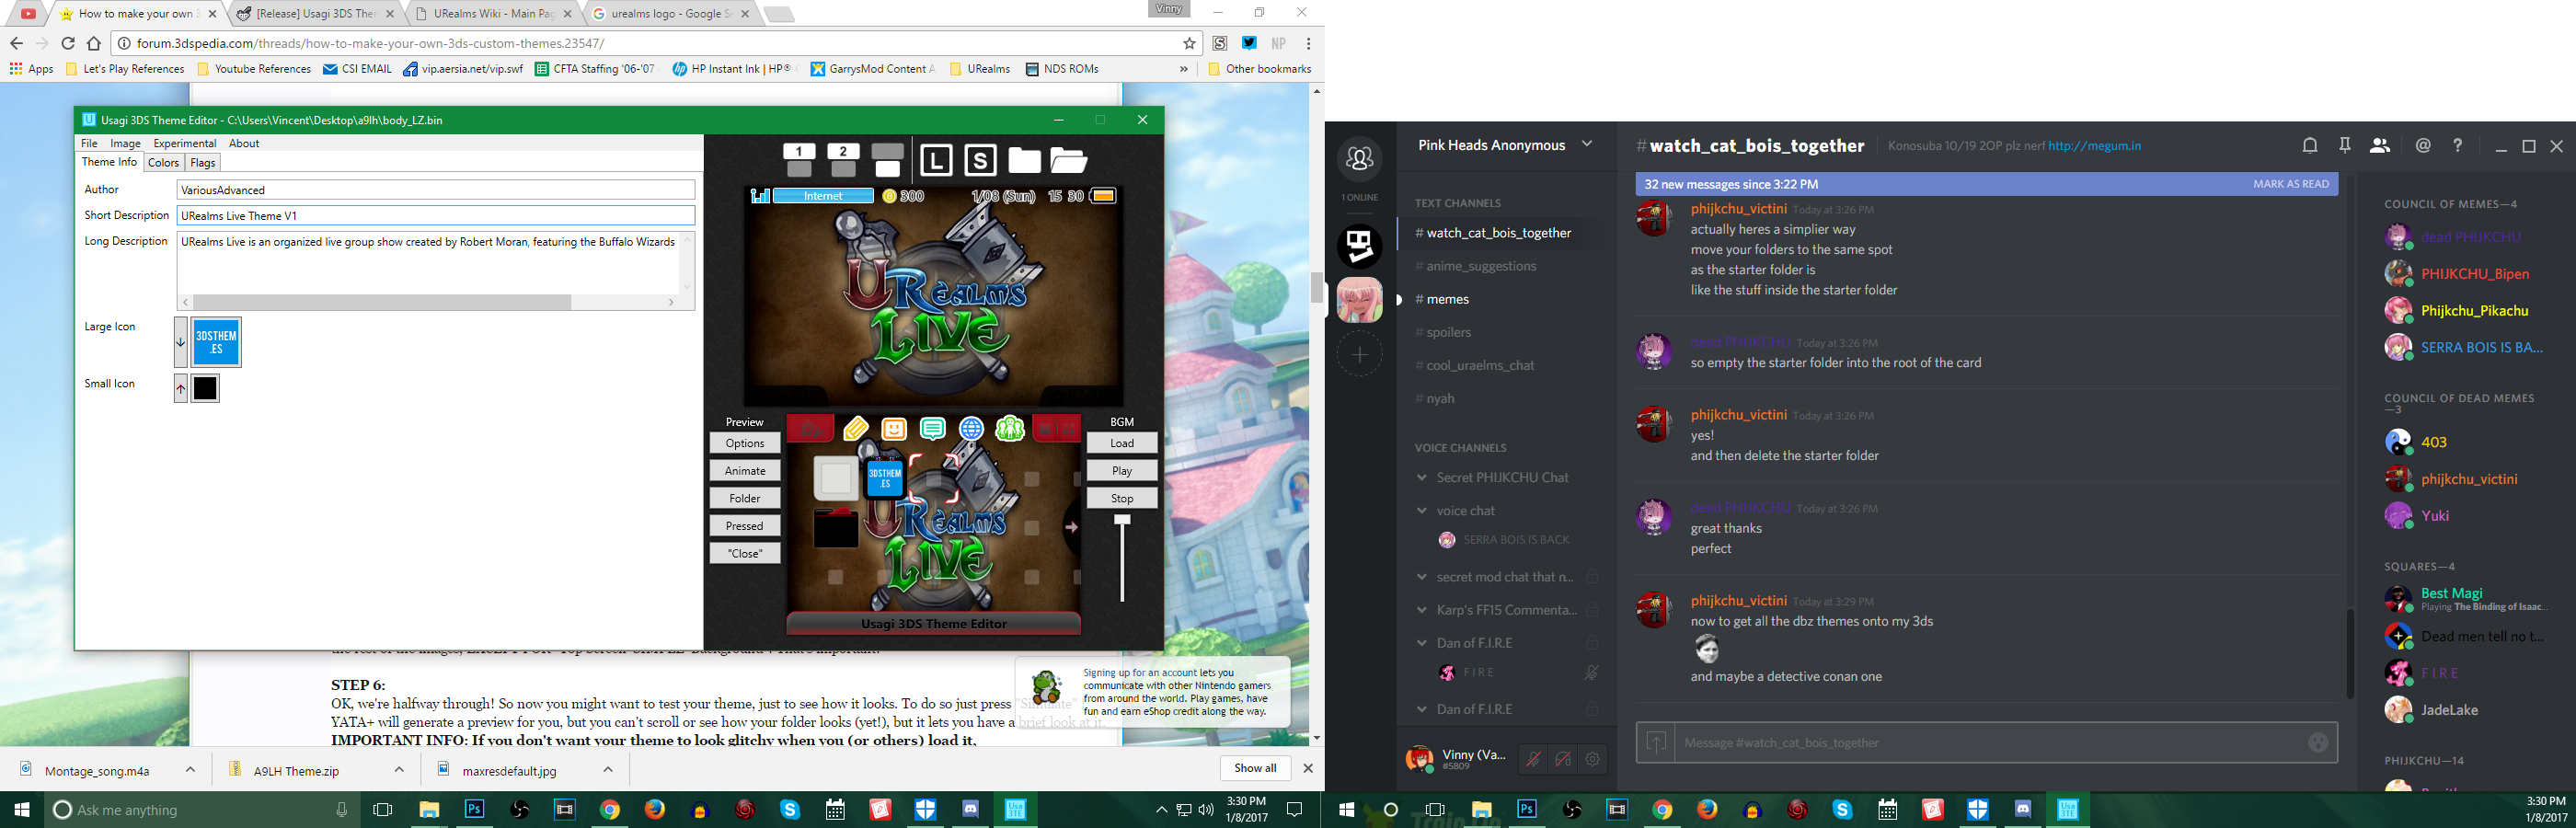The image size is (2576, 828).
Task: Load a BGM file
Action: [1122, 443]
